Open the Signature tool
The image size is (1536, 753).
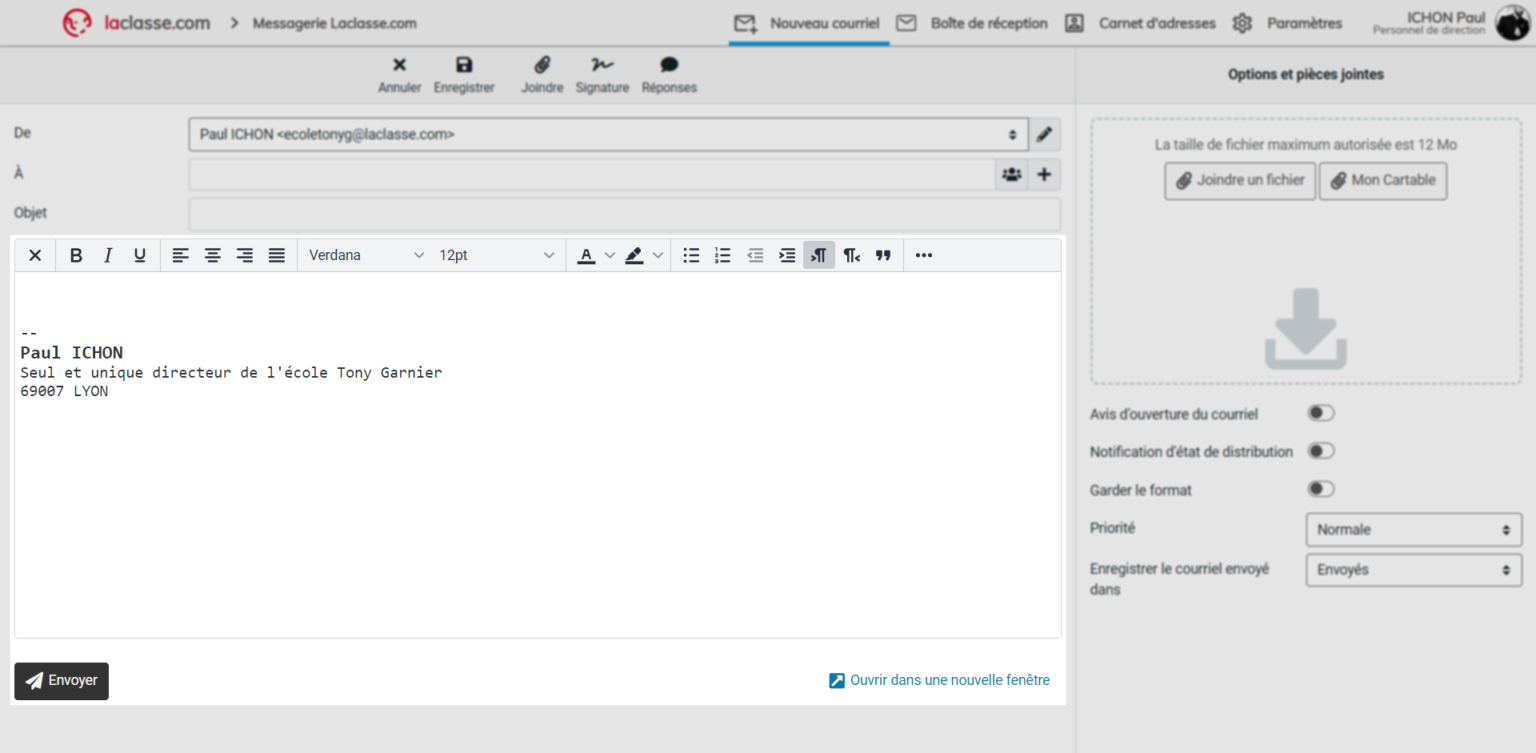coord(602,66)
